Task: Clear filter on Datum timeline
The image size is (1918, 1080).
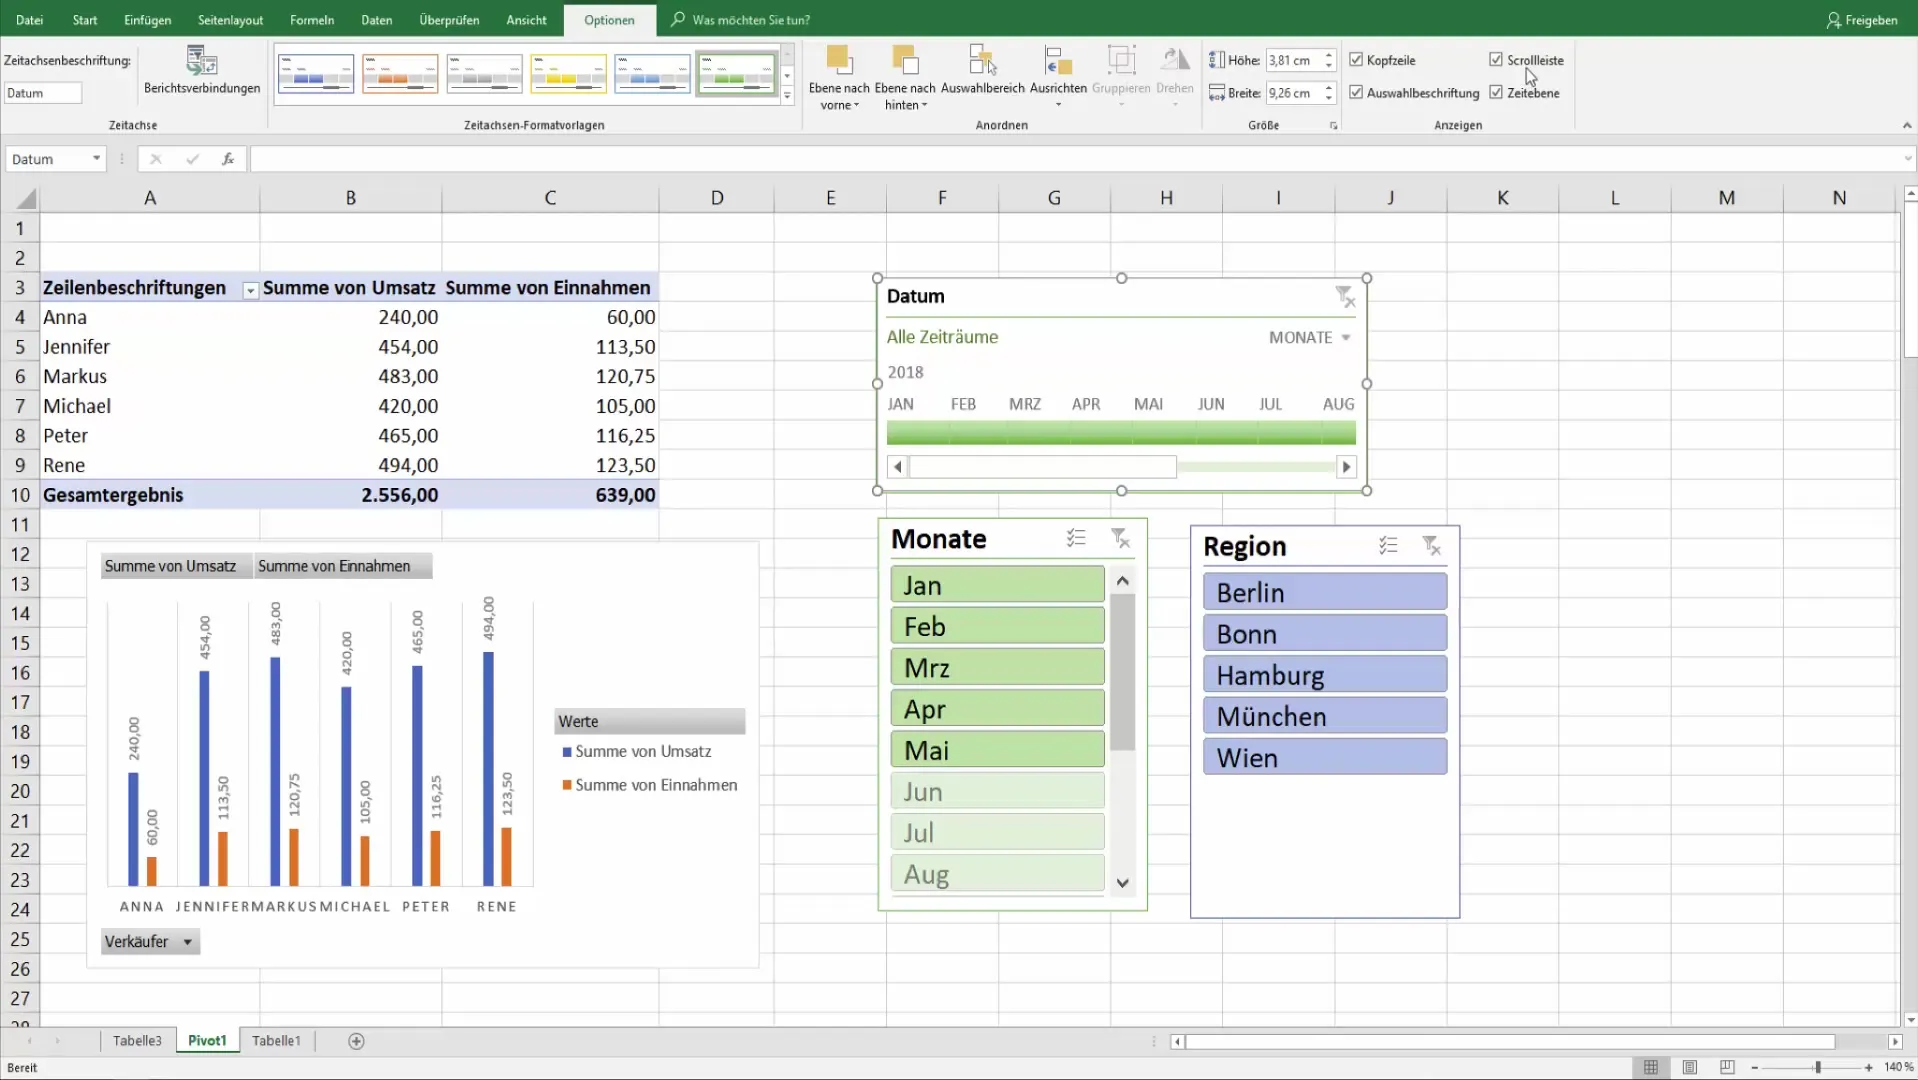Action: coord(1345,296)
